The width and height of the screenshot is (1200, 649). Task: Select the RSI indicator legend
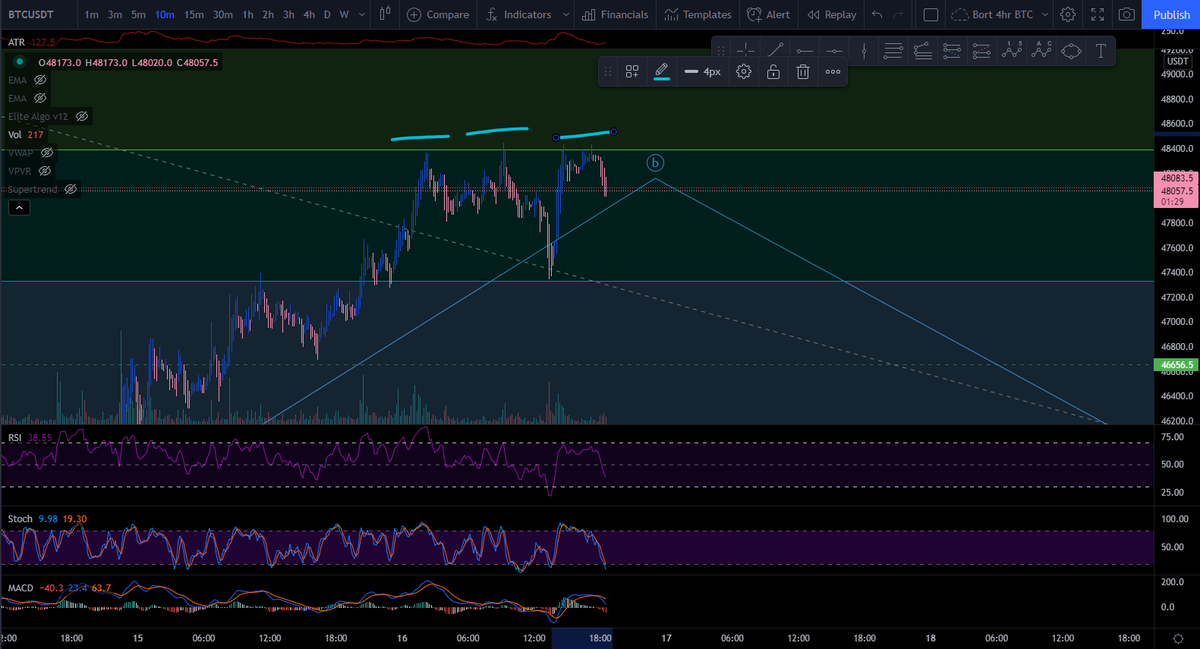pyautogui.click(x=29, y=438)
